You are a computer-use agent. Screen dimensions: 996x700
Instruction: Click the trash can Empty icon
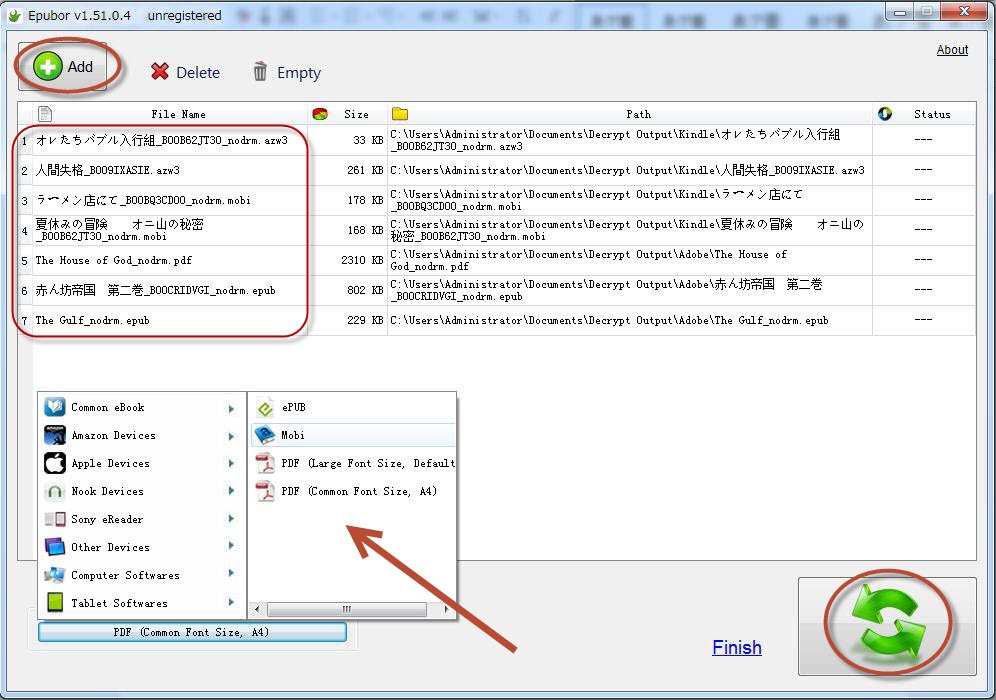coord(260,71)
